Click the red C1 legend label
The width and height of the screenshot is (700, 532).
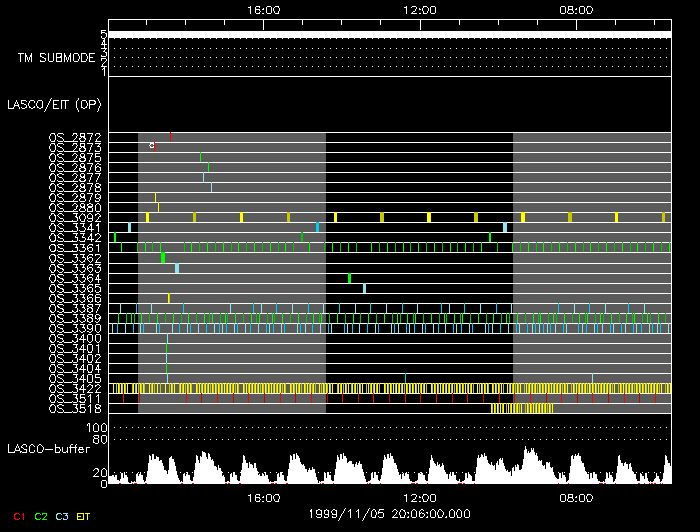pyautogui.click(x=18, y=515)
